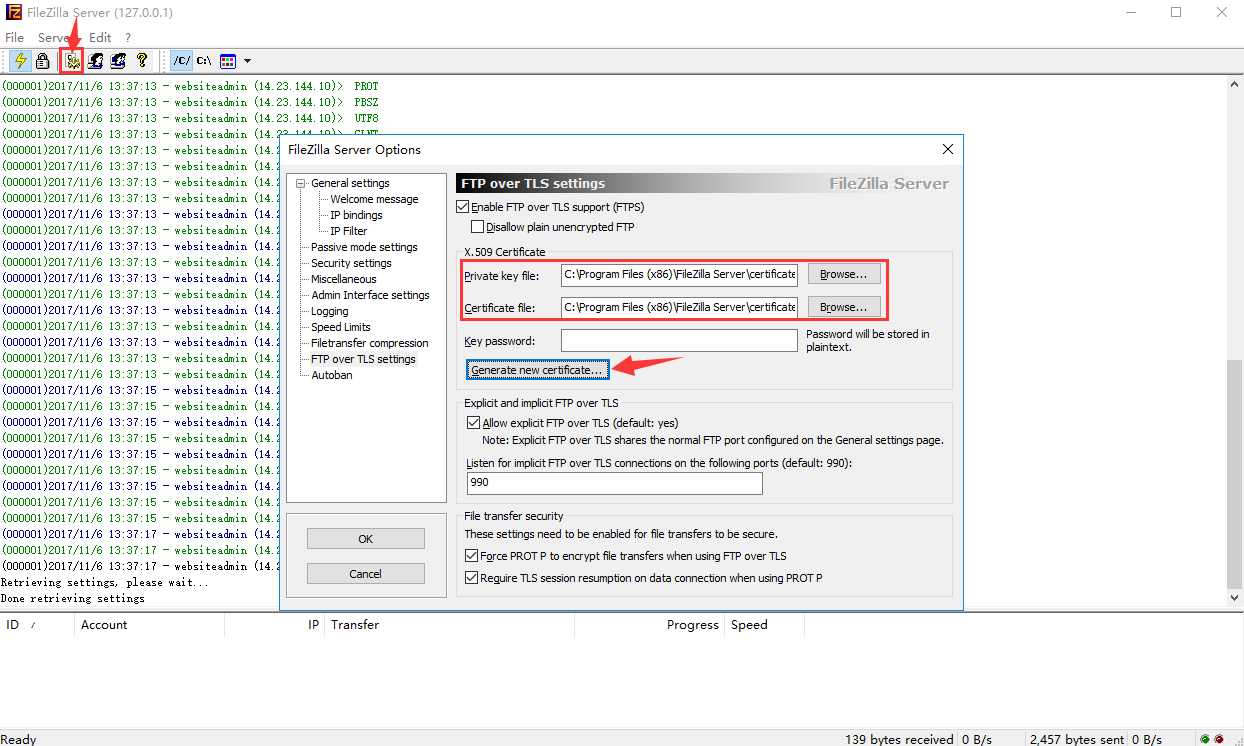The image size is (1244, 746).
Task: Open the sort-order dropdown arrow in toolbar
Action: pos(247,61)
